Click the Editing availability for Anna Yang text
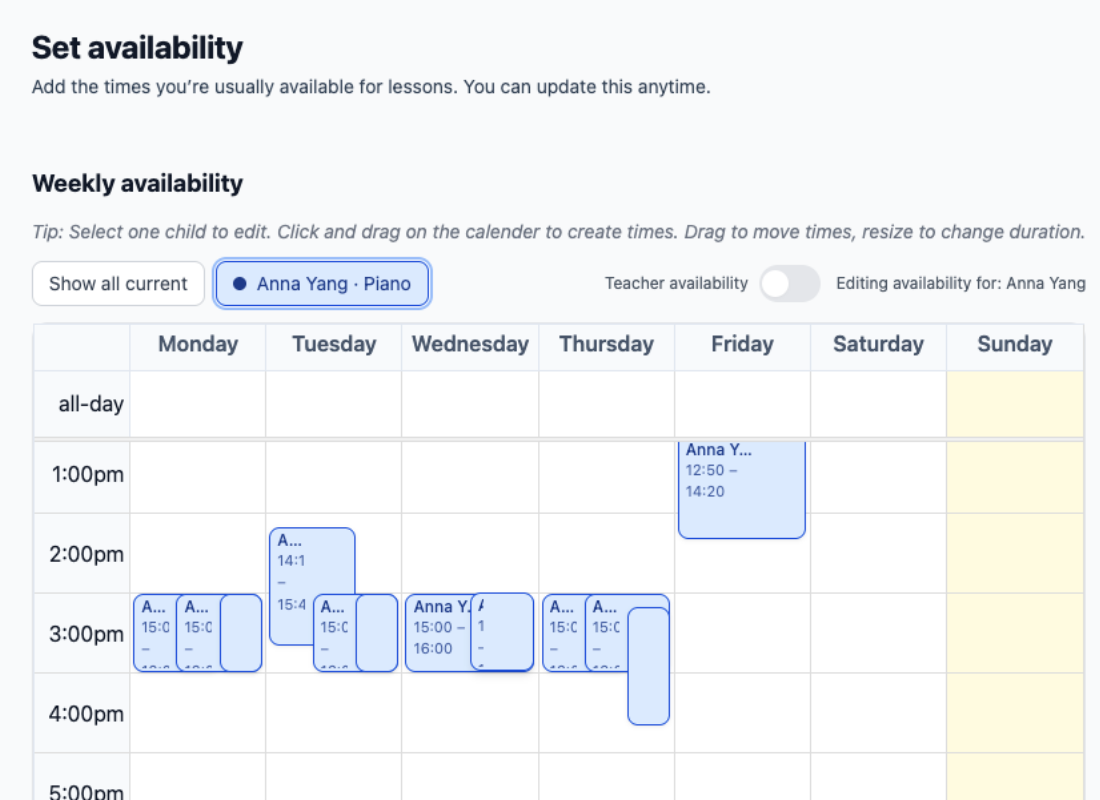Screen dimensions: 1100x800 pos(960,283)
